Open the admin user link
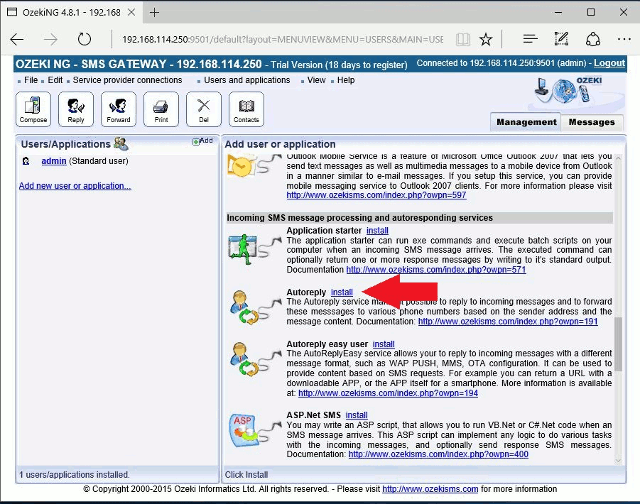This screenshot has width=640, height=504. pos(54,161)
